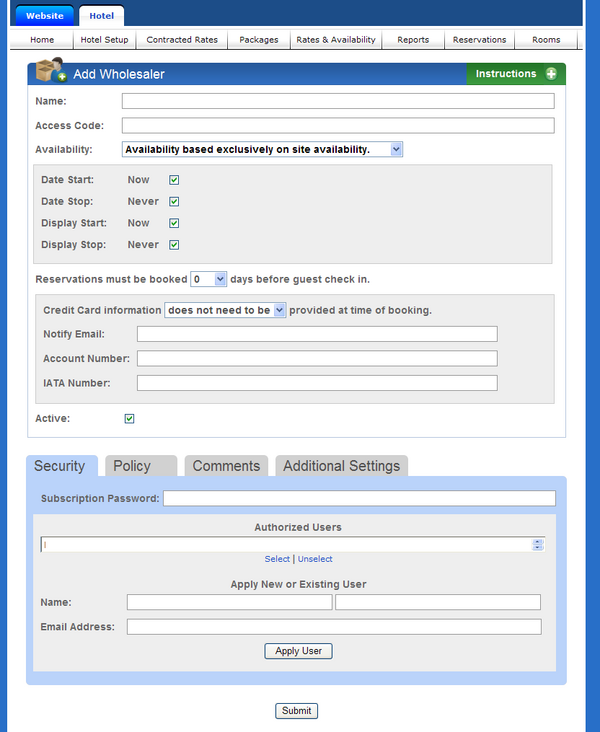Viewport: 600px width, 732px height.
Task: Focus the Subscription Password field
Action: click(x=360, y=498)
